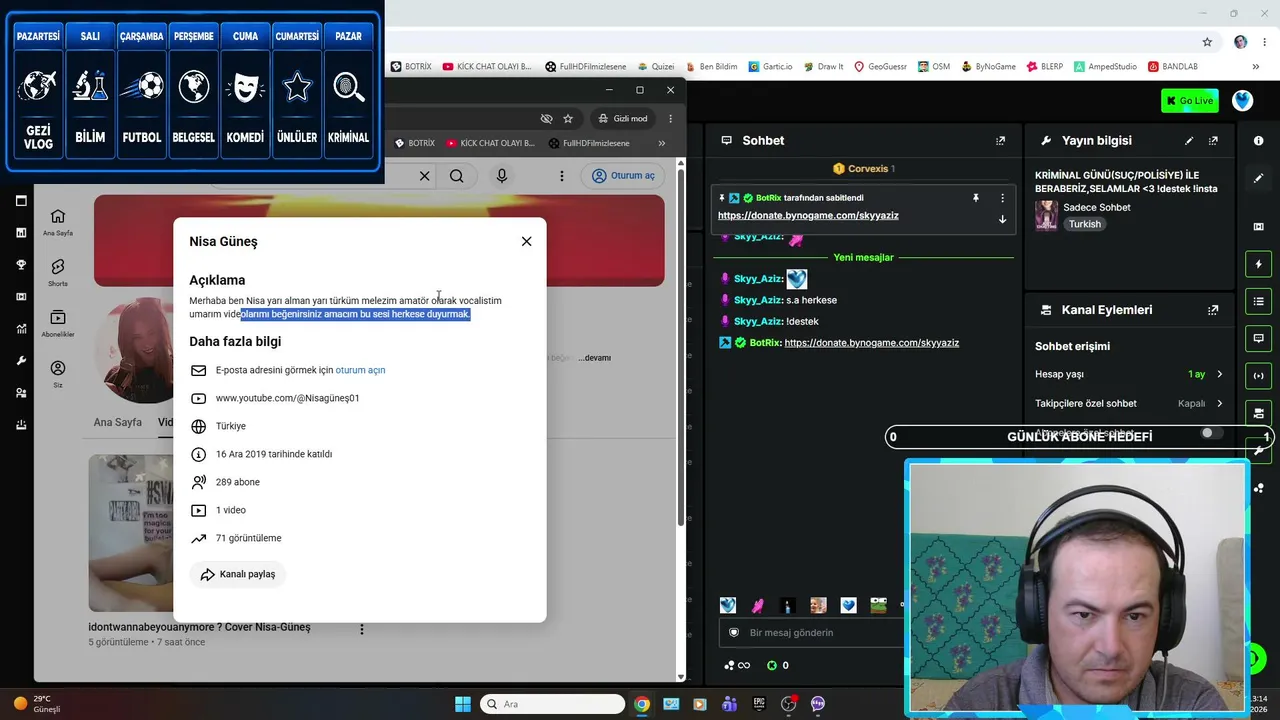Select the ÇARŞAMBA Futbol day tile
This screenshot has height=720, width=1280.
coord(142,91)
